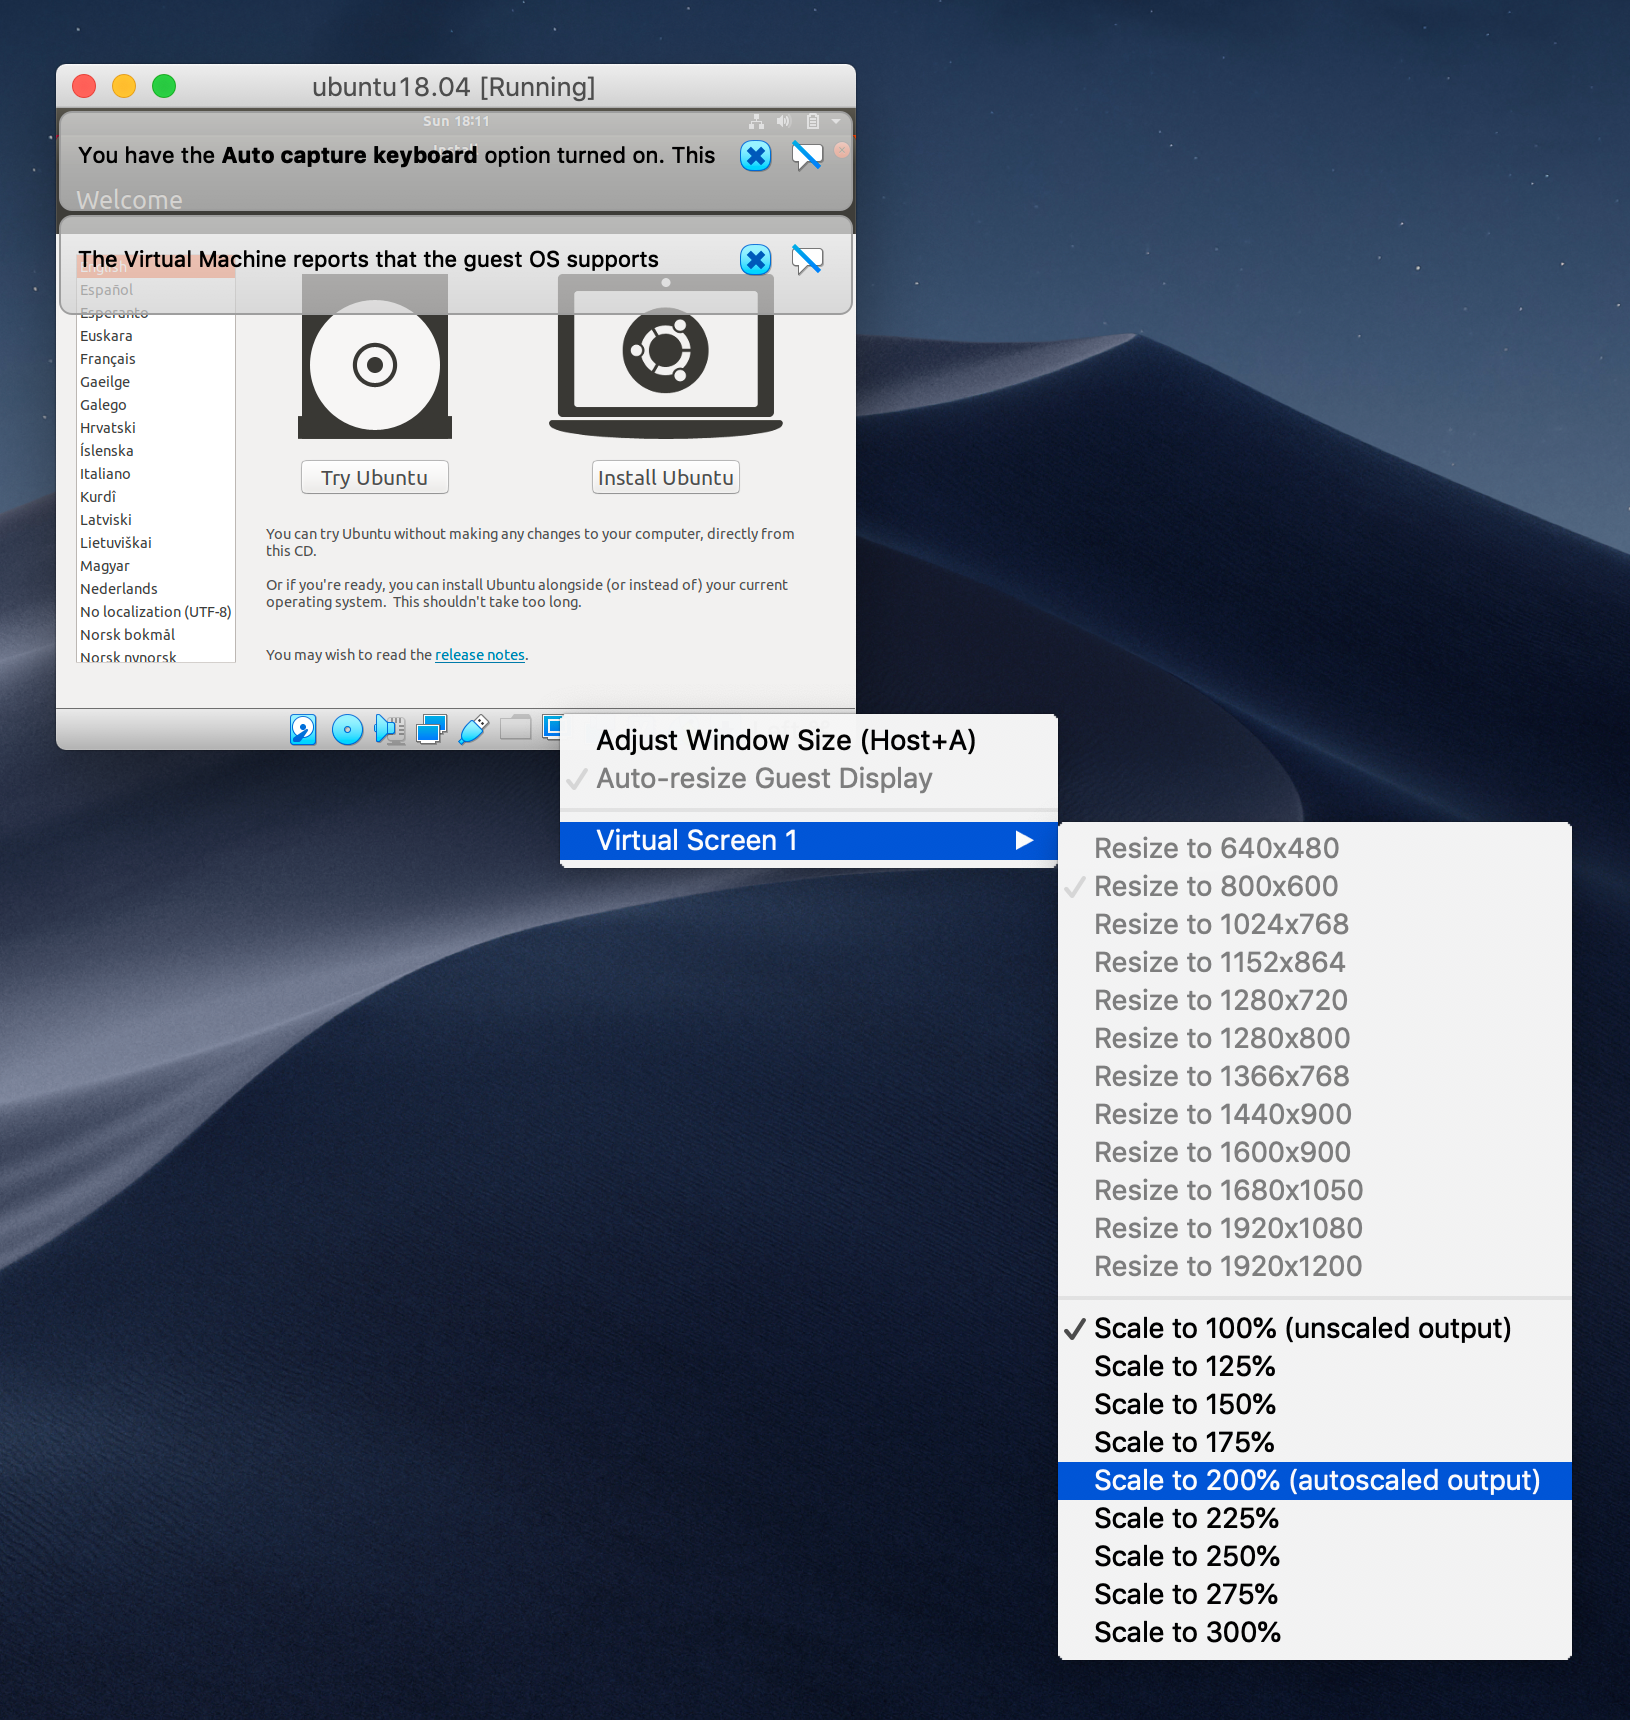
Task: Click the Try Ubuntu button
Action: [375, 477]
